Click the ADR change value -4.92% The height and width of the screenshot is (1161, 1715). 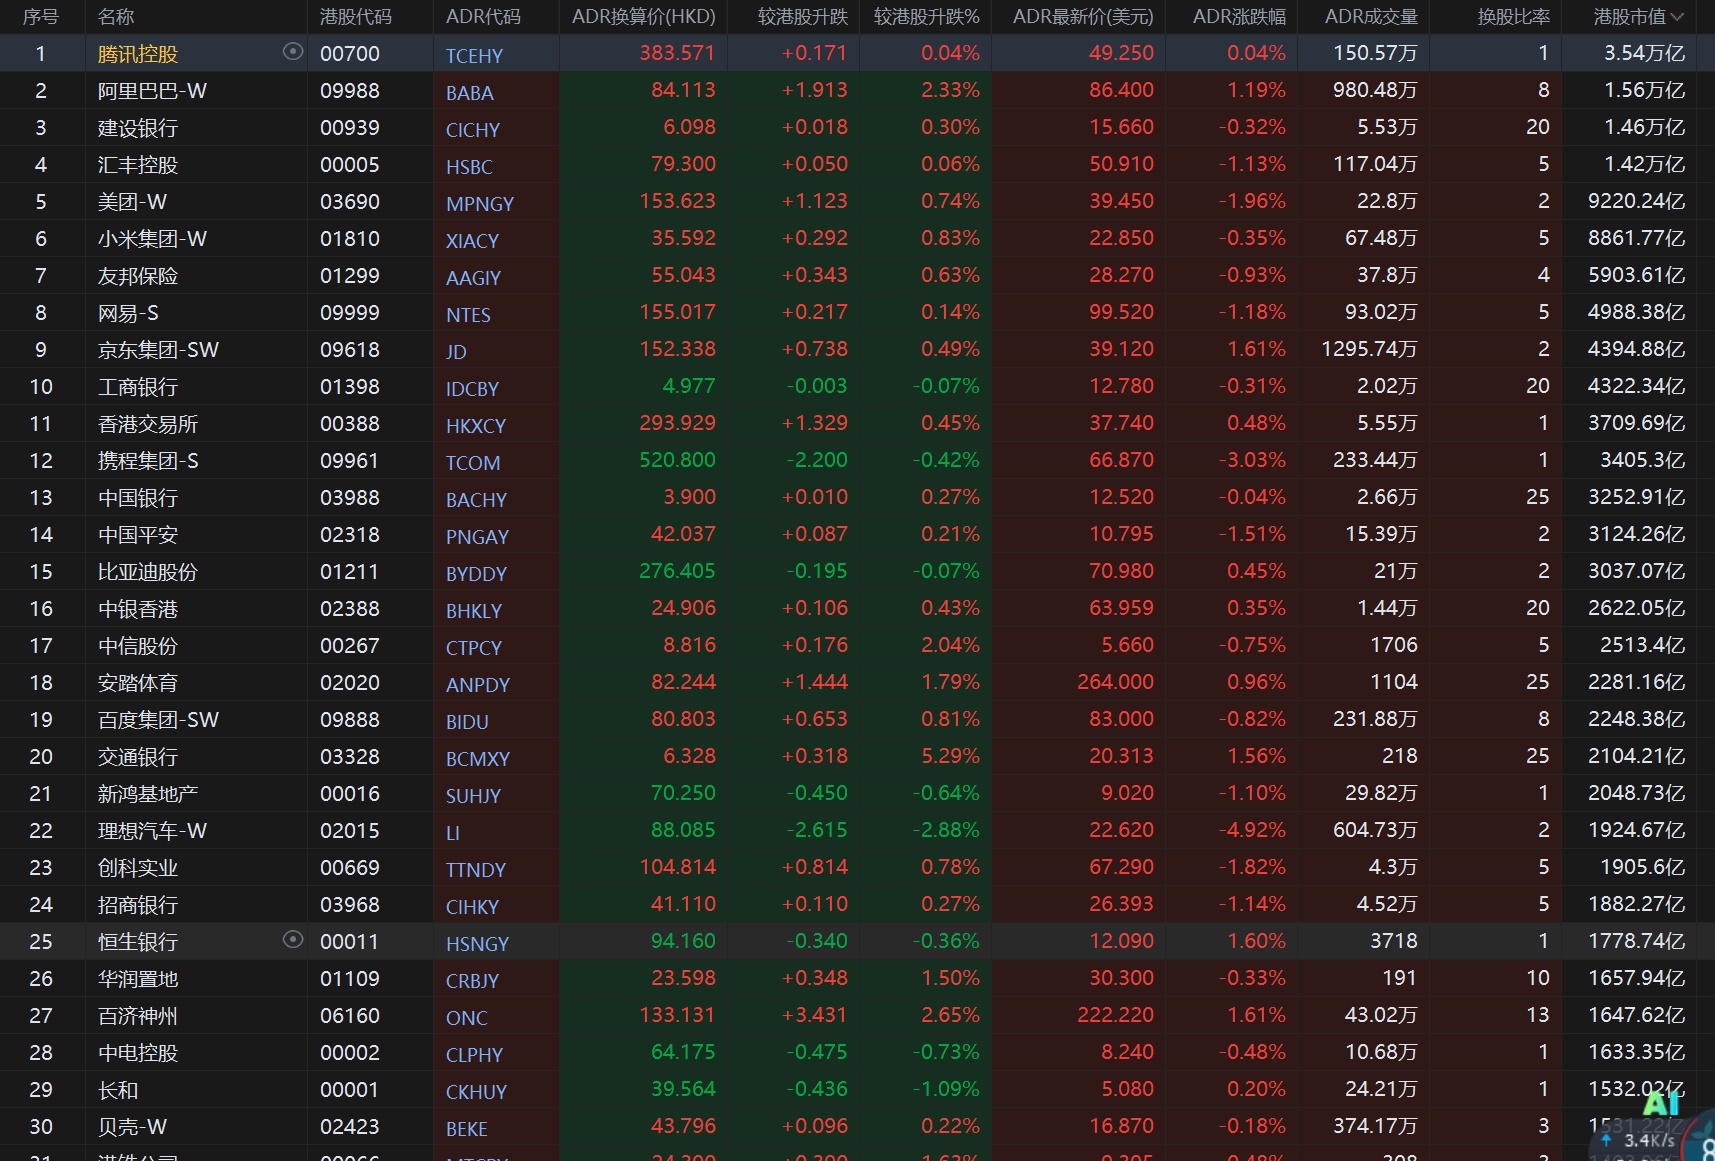[1252, 830]
